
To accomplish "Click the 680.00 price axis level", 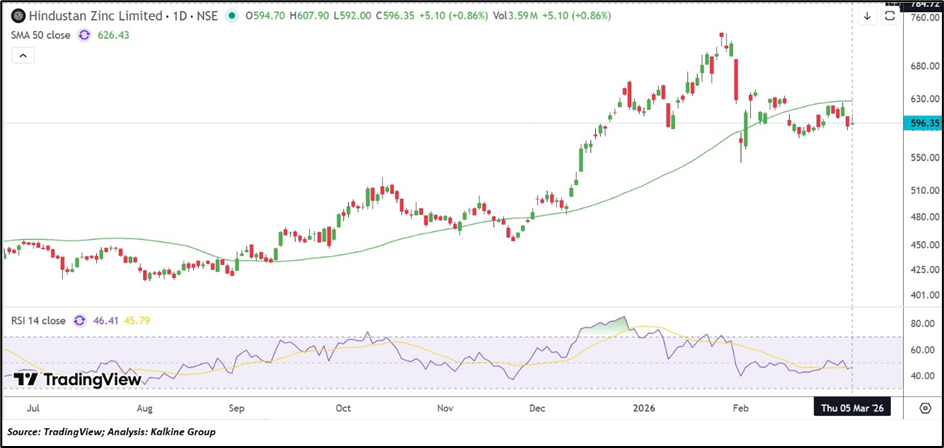I will tap(923, 66).
